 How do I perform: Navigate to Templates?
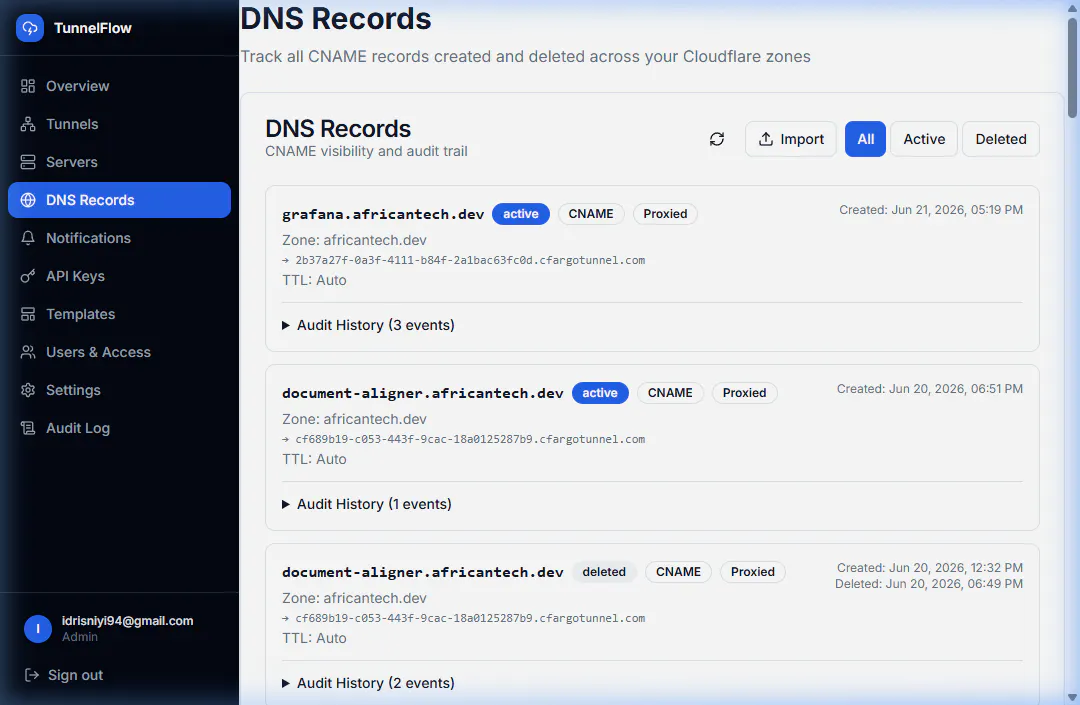point(119,314)
